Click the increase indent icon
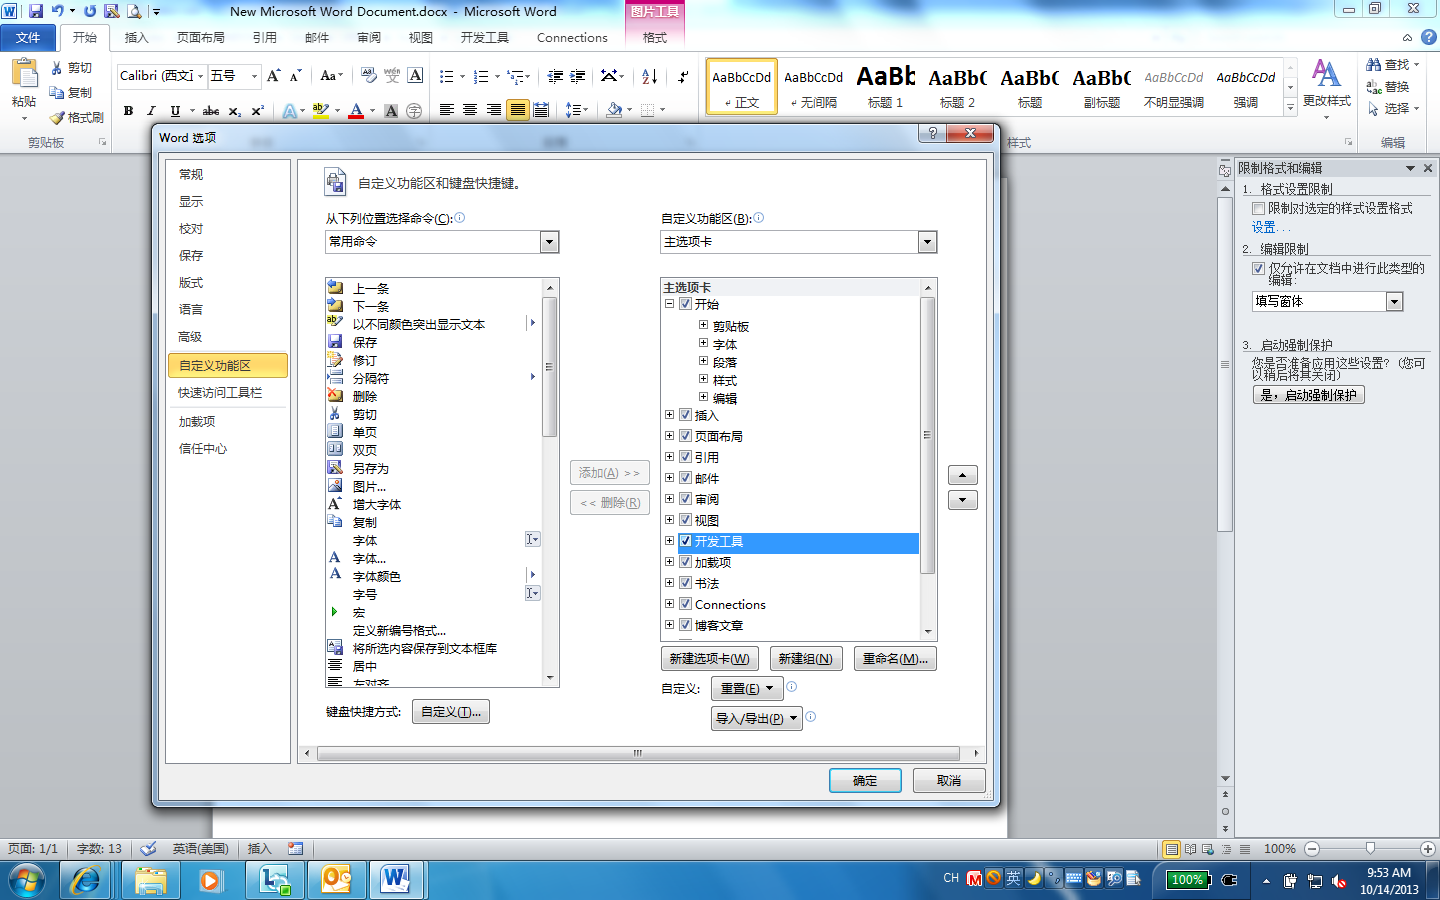This screenshot has width=1440, height=900. (x=577, y=76)
